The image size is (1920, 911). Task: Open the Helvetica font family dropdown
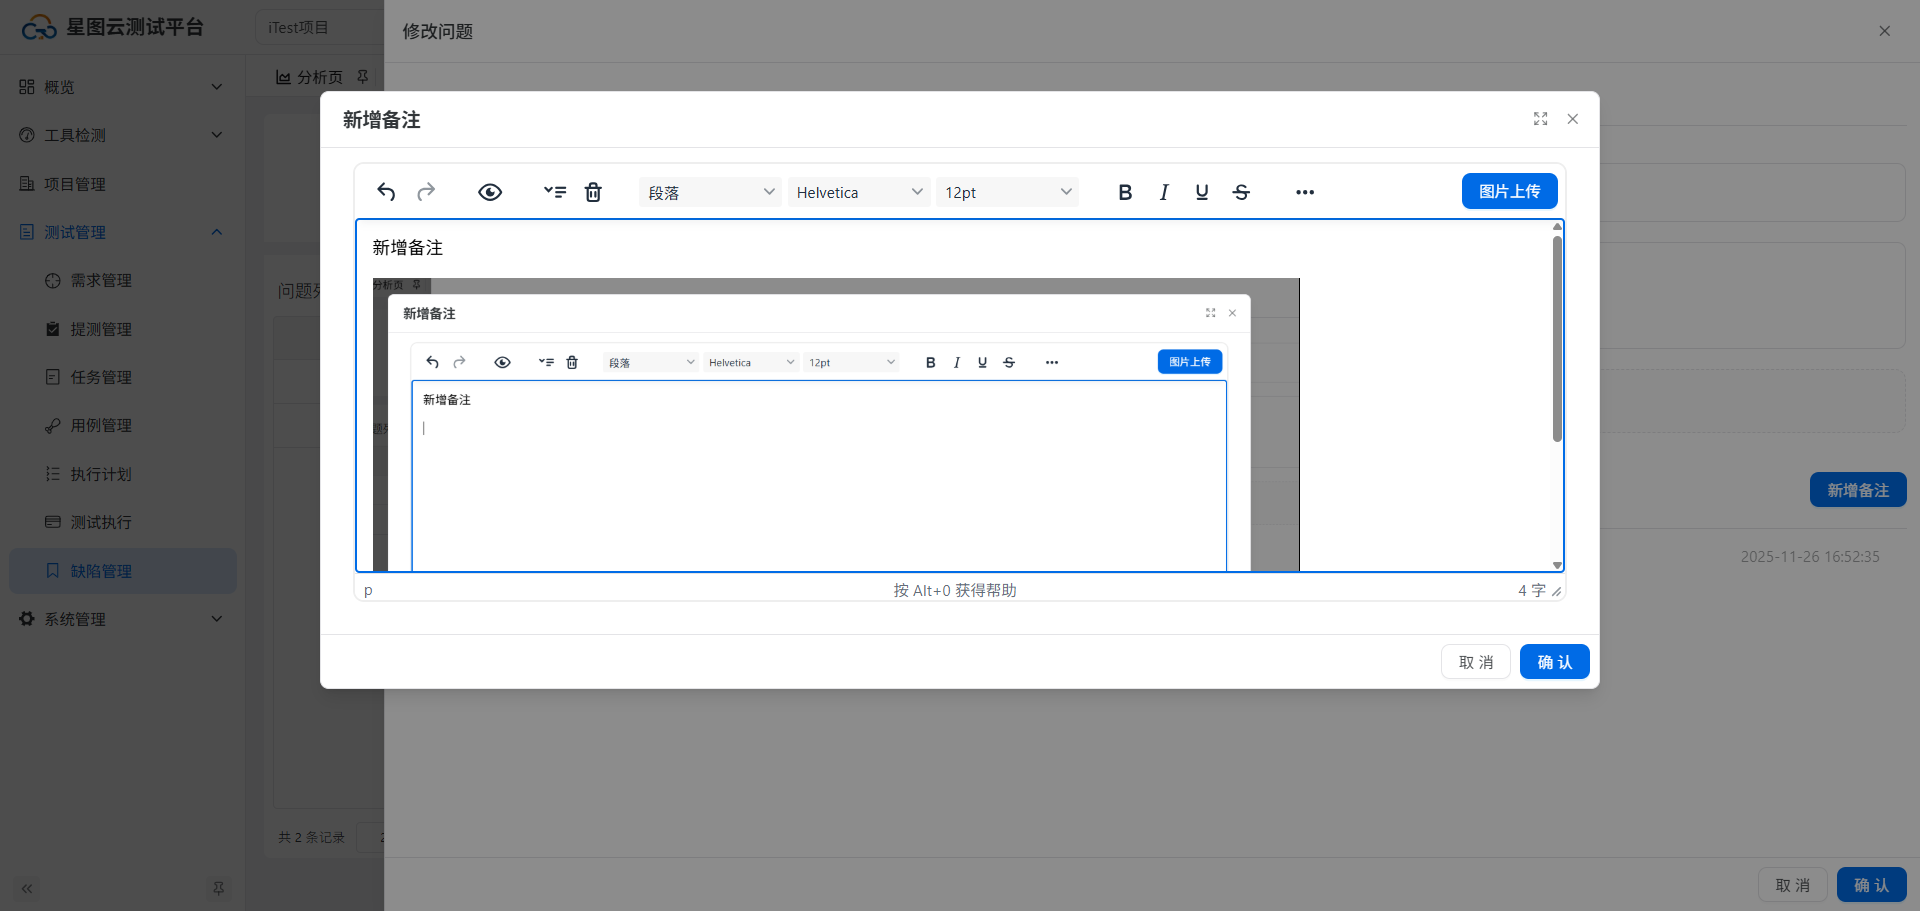(x=859, y=192)
